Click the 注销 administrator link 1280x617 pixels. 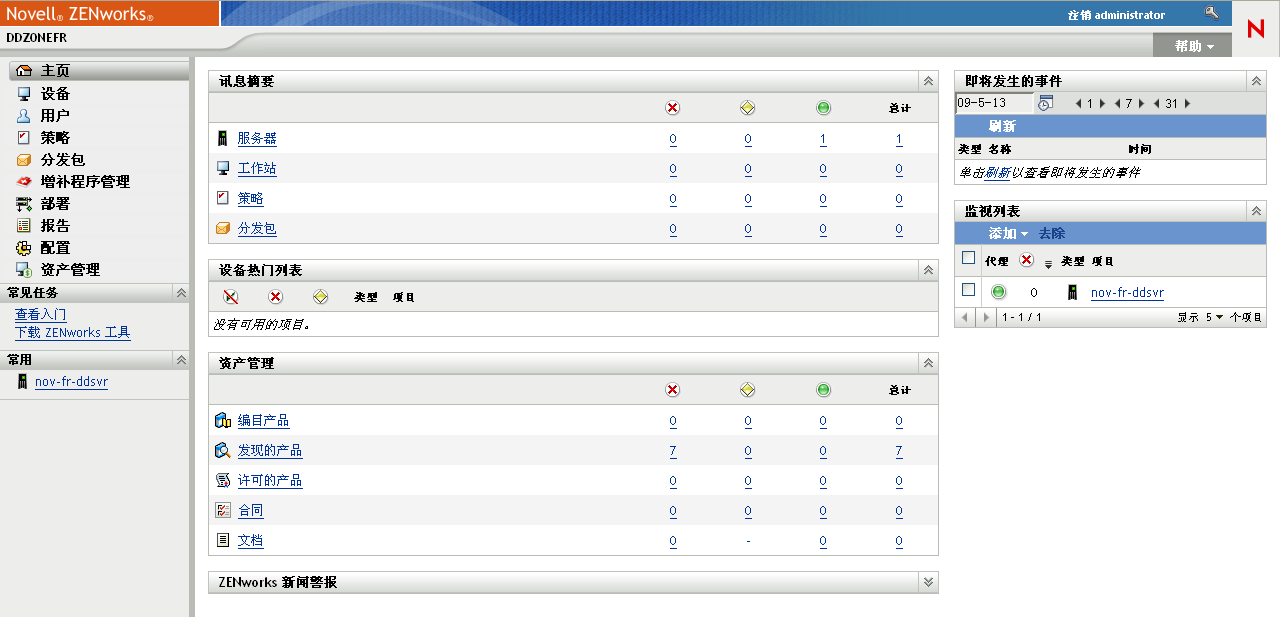pyautogui.click(x=1116, y=15)
